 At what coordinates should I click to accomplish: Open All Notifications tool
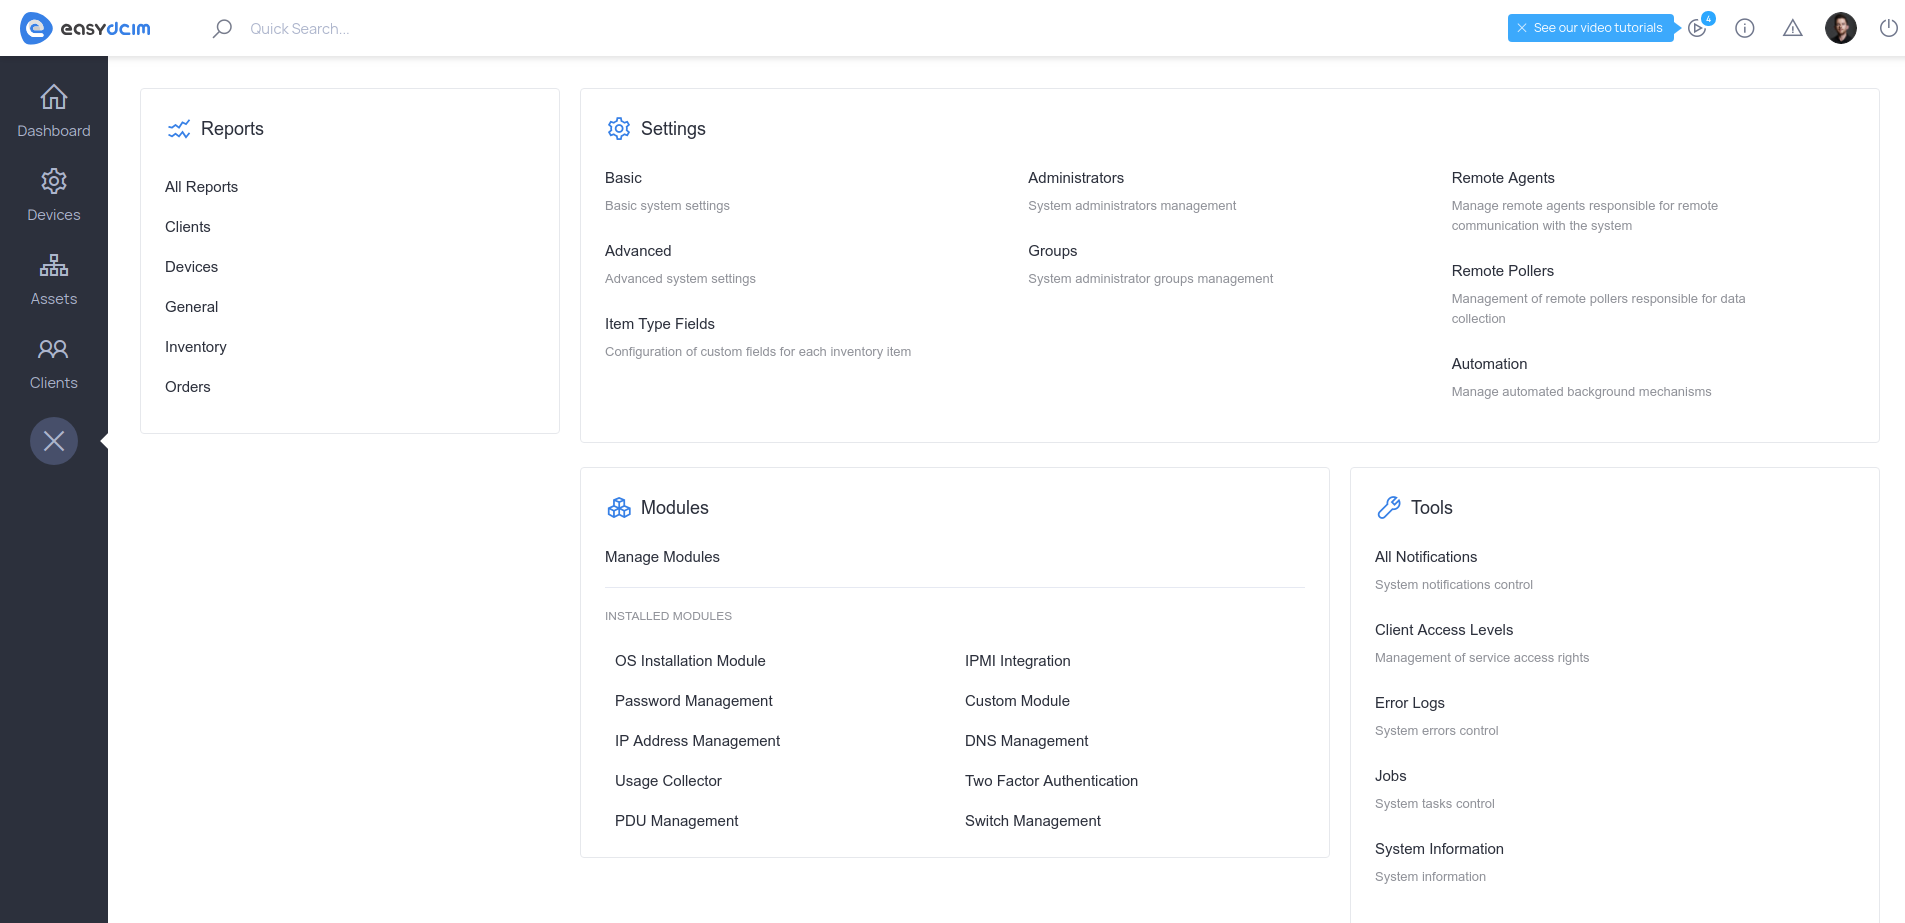point(1426,557)
